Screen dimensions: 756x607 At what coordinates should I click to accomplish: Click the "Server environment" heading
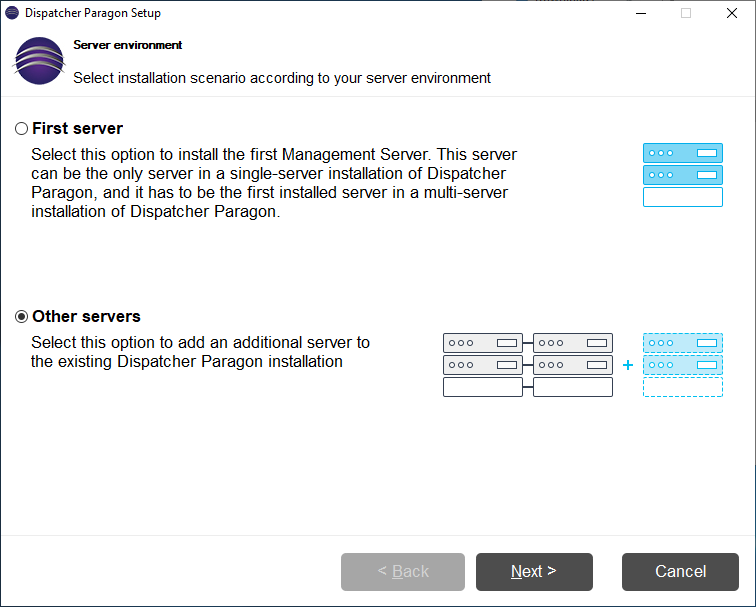[x=128, y=46]
